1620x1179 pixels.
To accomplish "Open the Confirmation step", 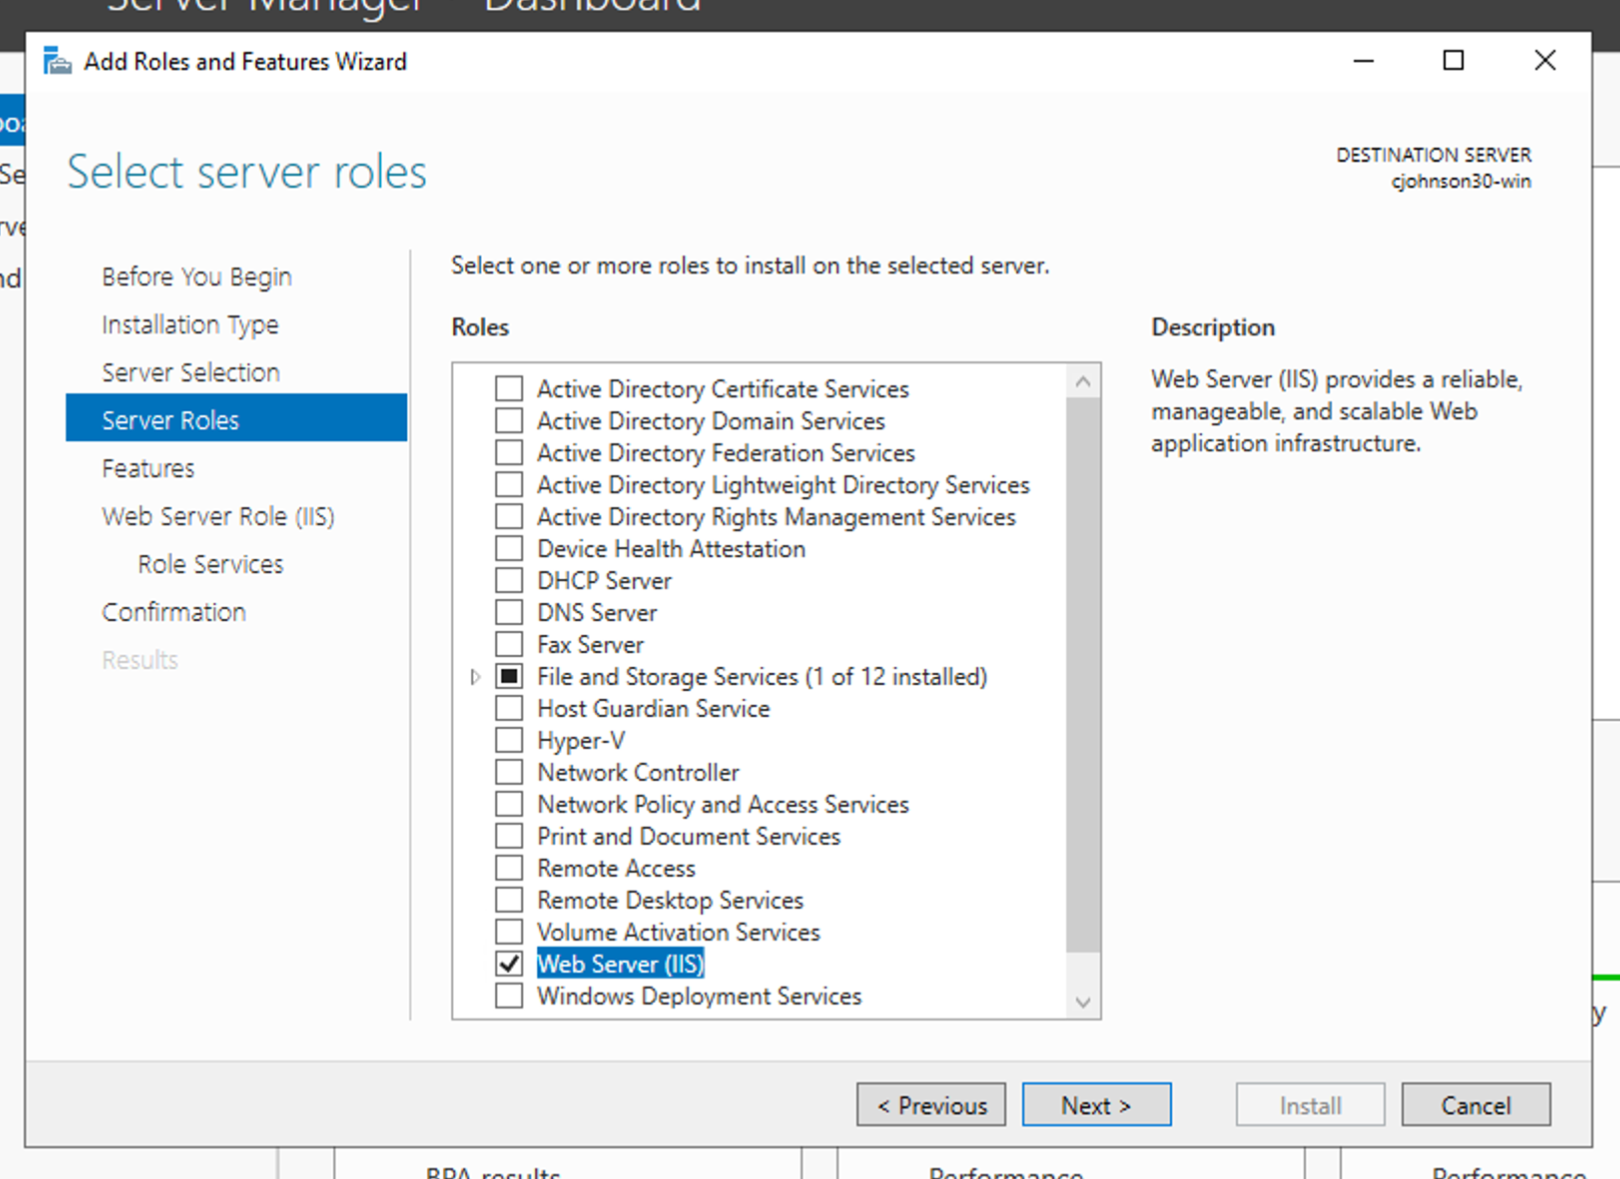I will (174, 613).
